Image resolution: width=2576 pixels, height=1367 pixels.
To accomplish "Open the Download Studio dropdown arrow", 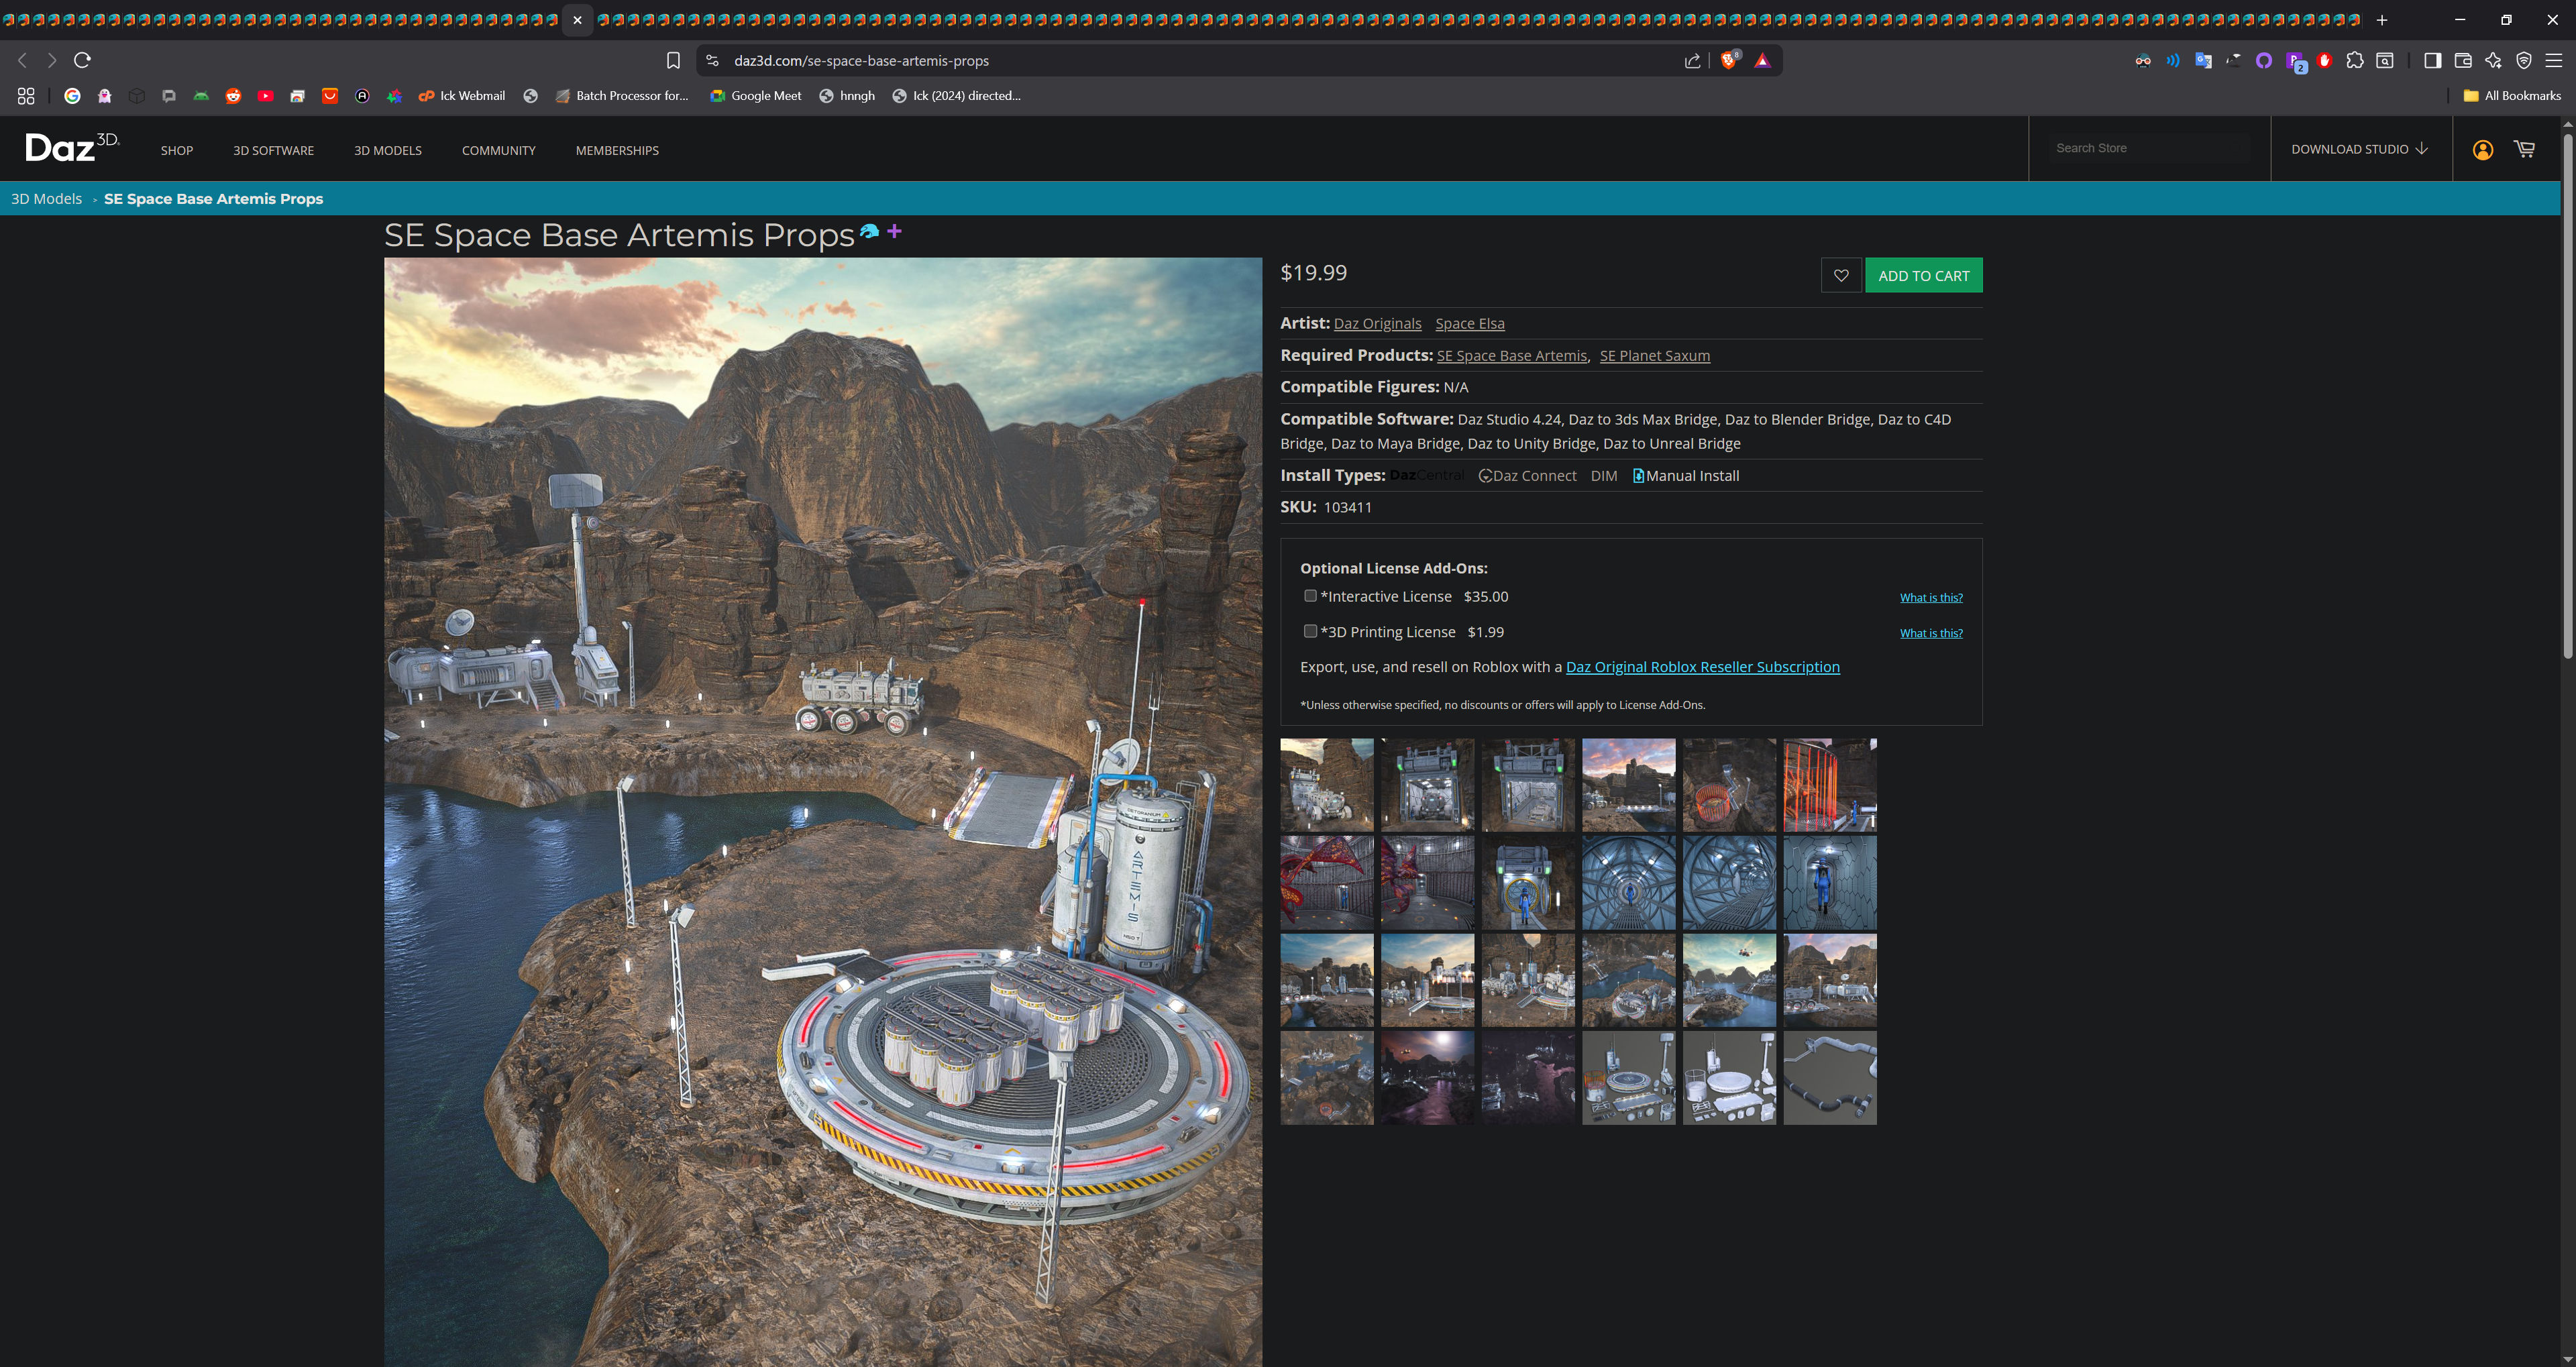I will click(x=2422, y=149).
